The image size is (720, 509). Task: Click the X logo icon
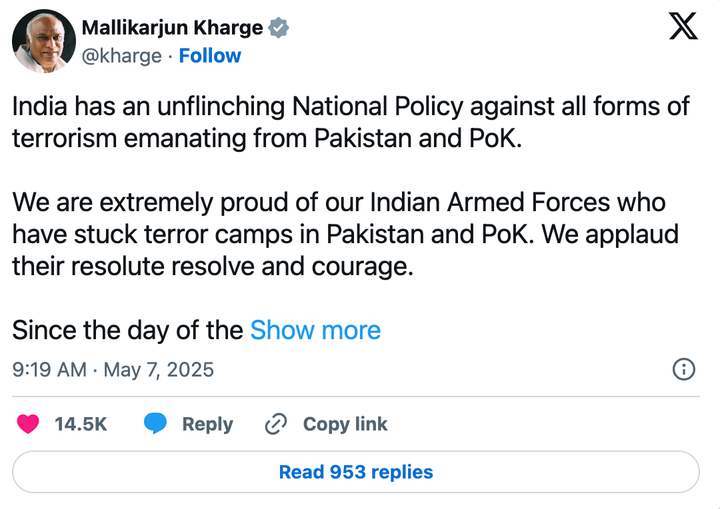(x=683, y=25)
